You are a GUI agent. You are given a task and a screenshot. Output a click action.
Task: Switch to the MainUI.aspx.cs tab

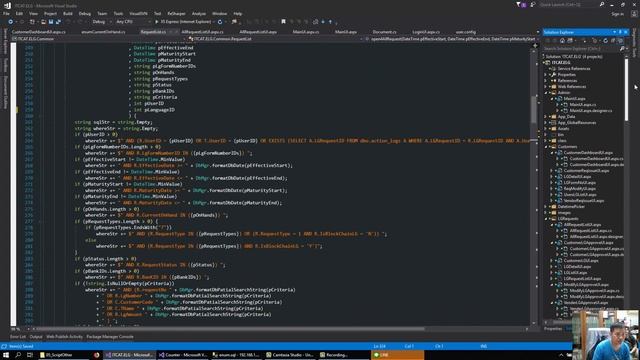306,32
